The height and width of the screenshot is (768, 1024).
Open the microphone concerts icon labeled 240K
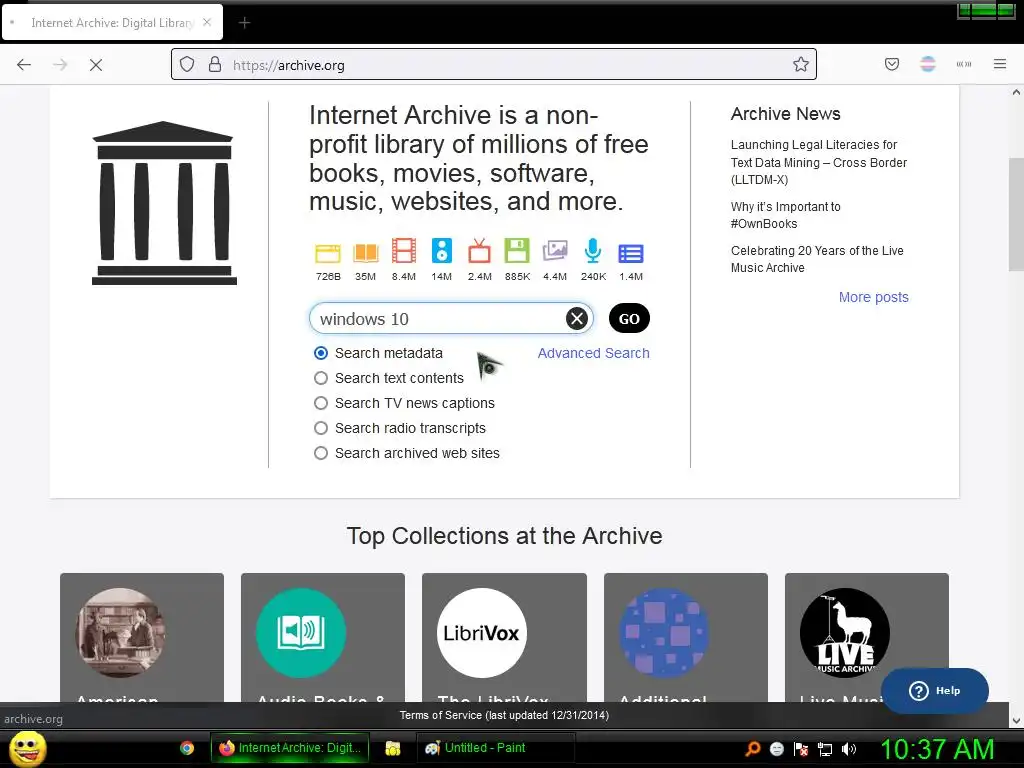pos(593,251)
